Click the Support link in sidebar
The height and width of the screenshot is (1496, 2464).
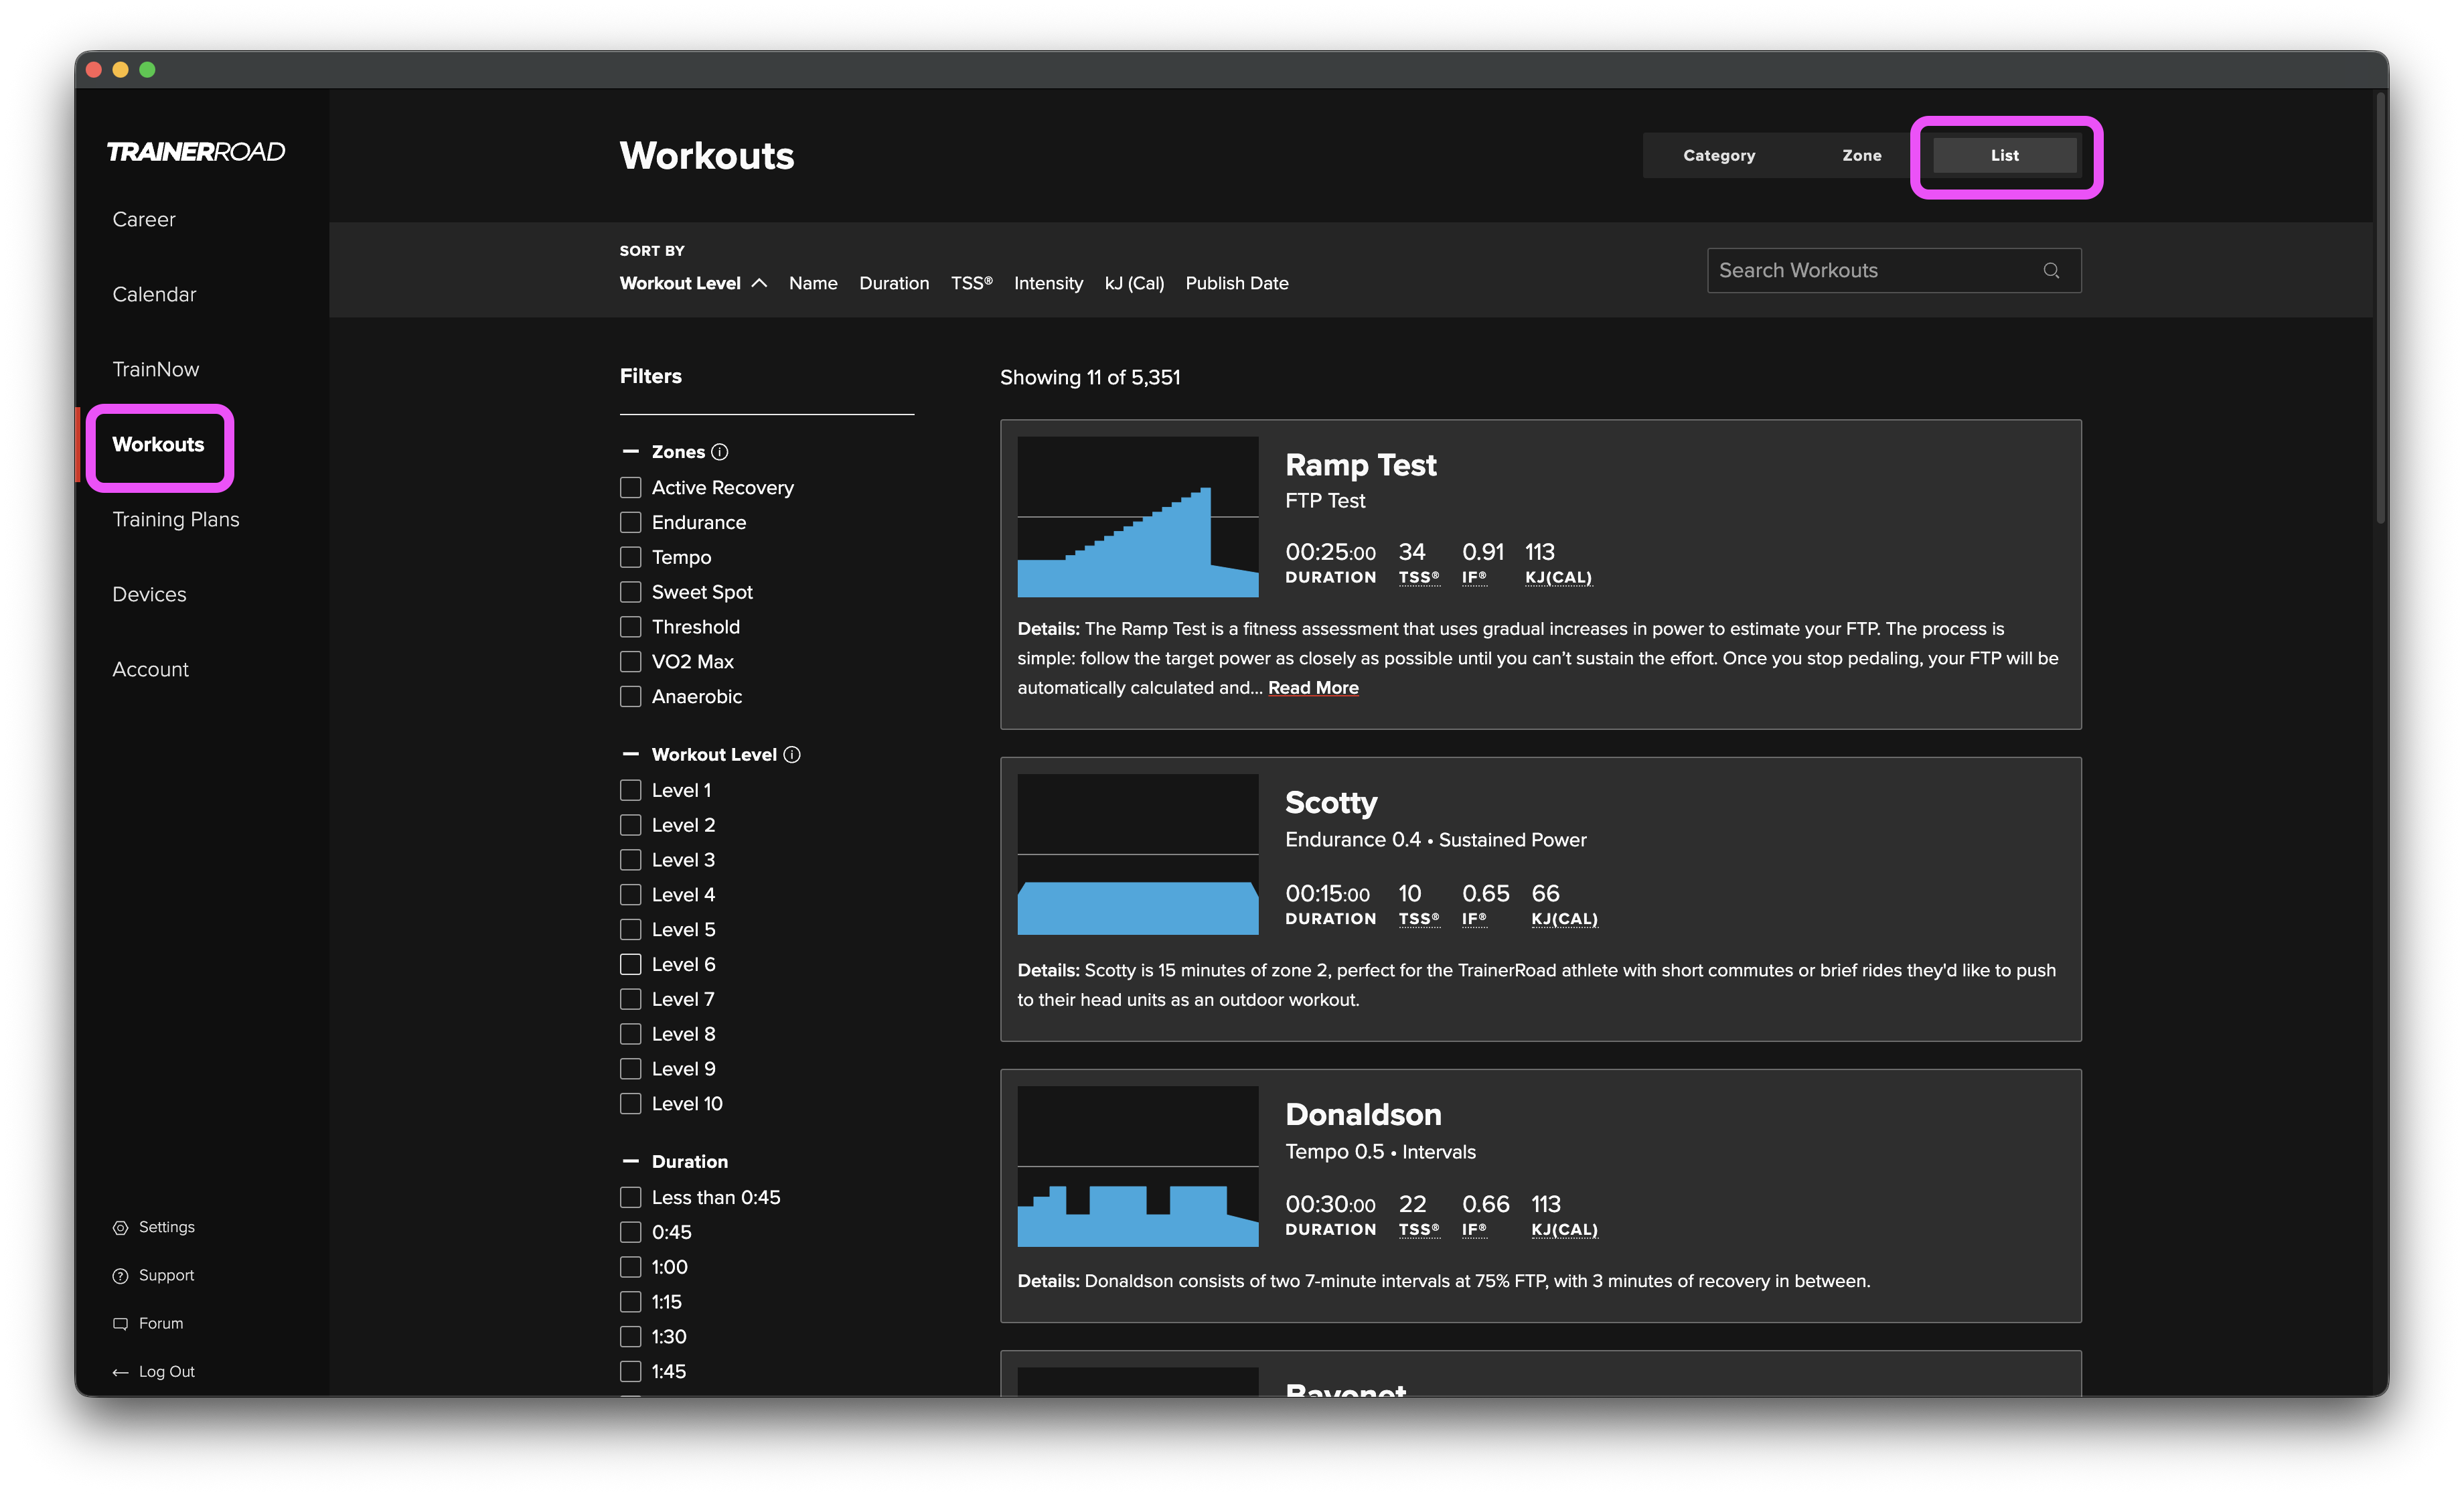click(166, 1275)
